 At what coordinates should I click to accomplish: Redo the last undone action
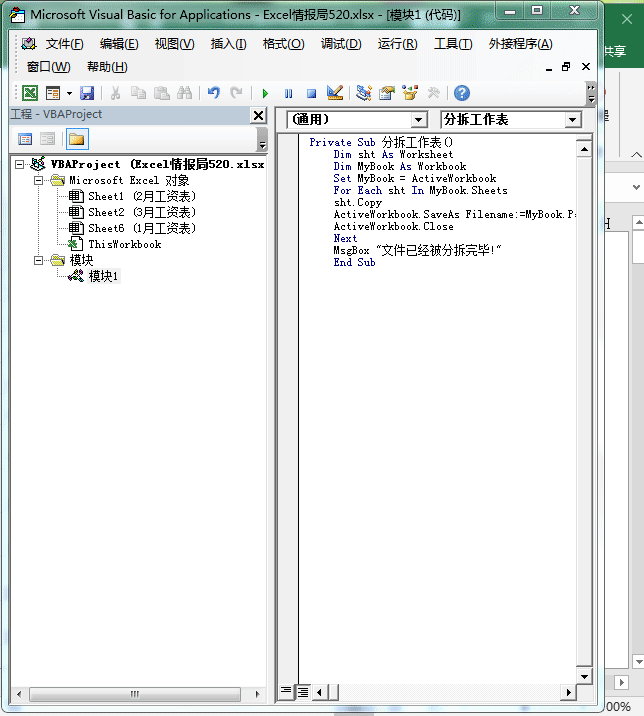[x=237, y=93]
